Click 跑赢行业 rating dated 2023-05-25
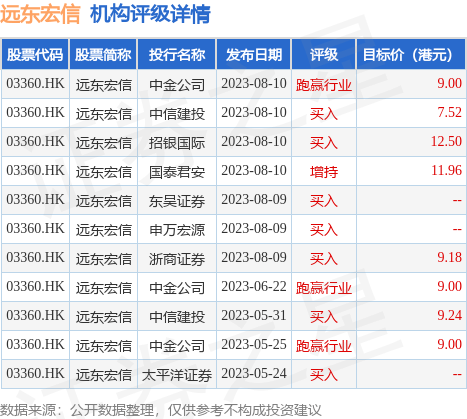Image resolution: width=467 pixels, height=419 pixels. (324, 345)
